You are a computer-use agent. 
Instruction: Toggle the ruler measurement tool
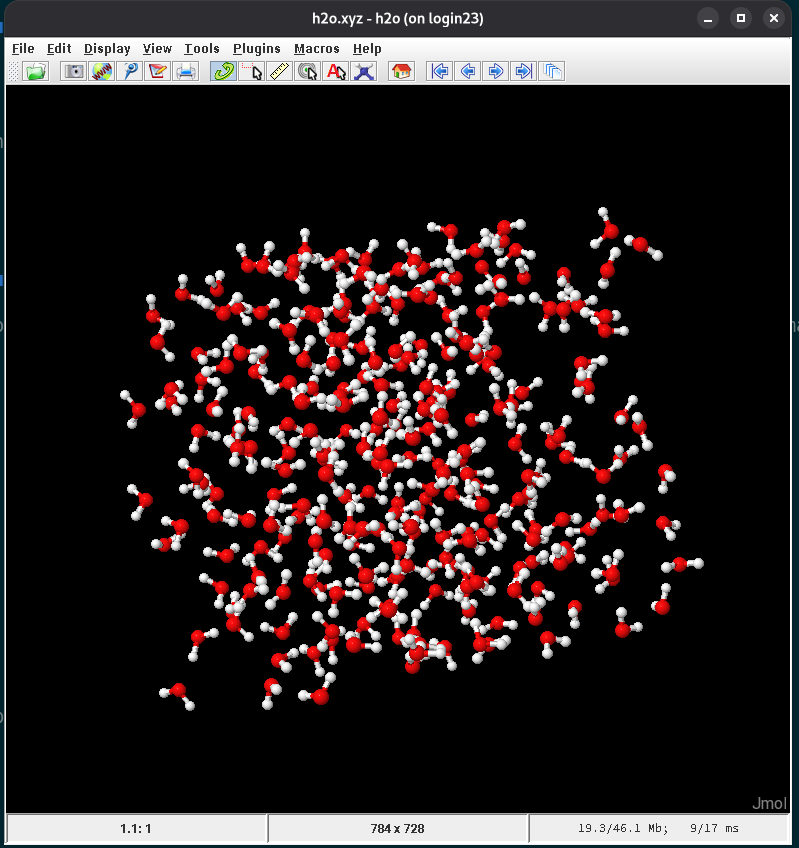(x=280, y=71)
